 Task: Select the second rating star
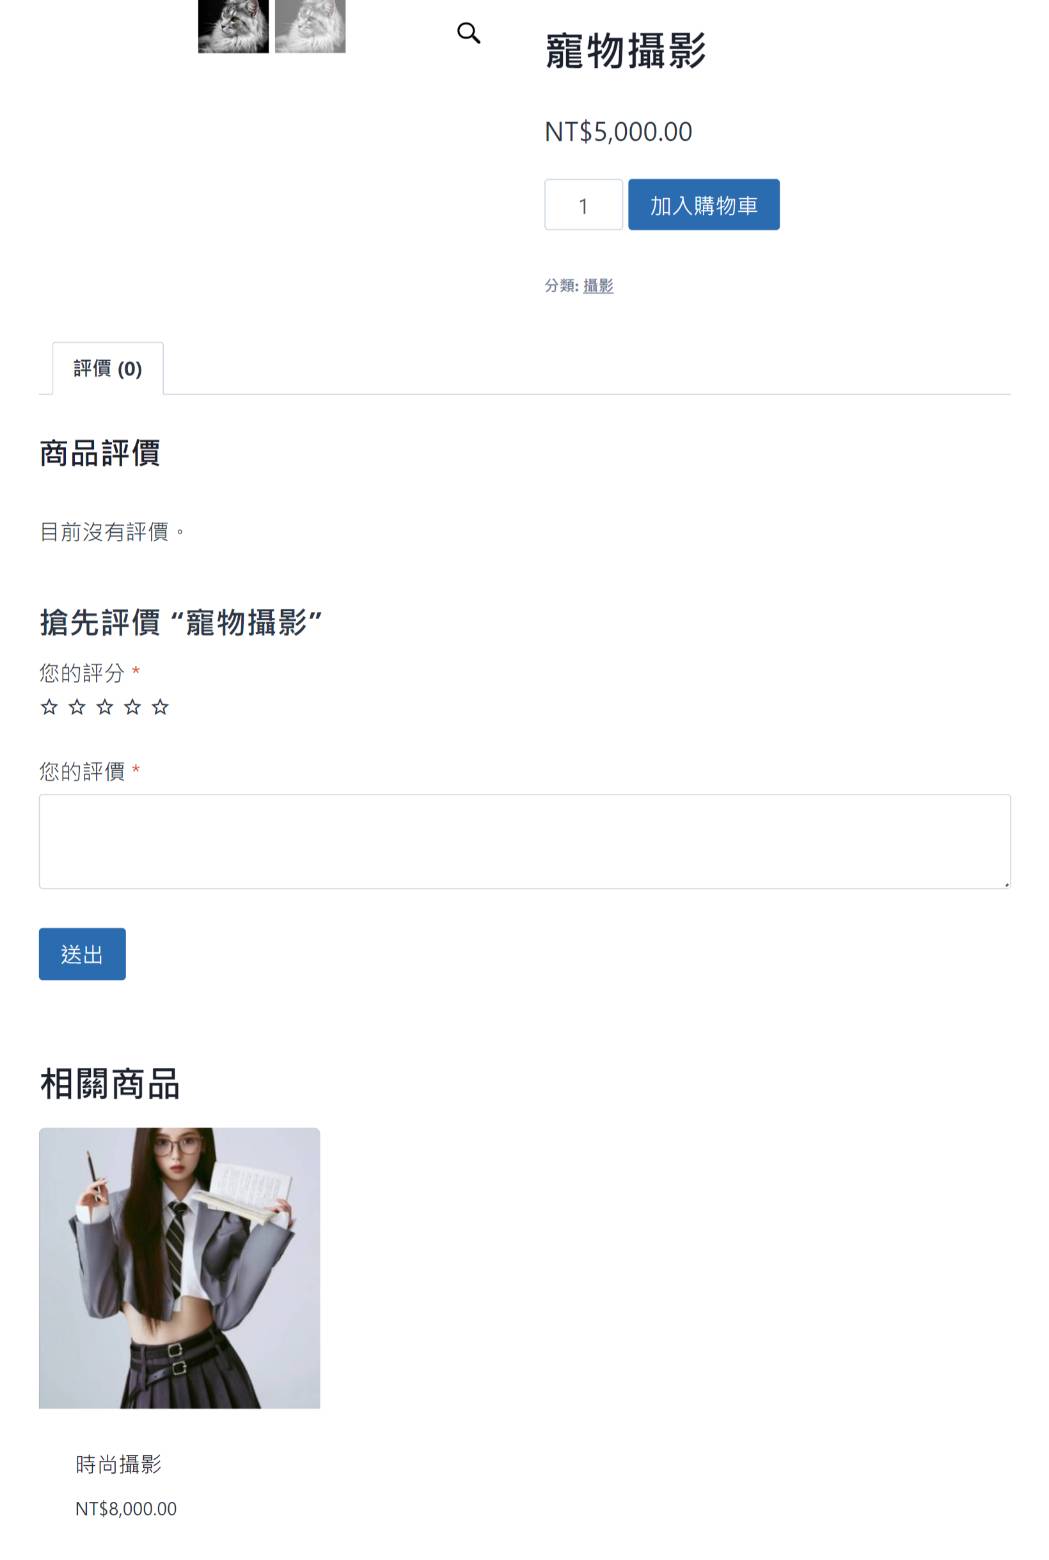tap(77, 707)
